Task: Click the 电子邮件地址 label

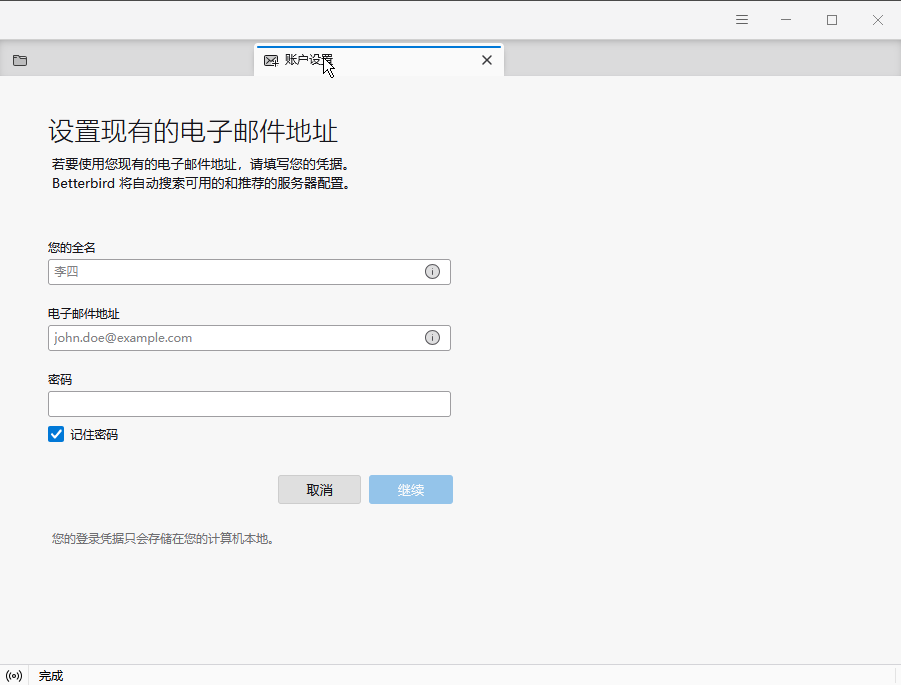Action: 84,314
